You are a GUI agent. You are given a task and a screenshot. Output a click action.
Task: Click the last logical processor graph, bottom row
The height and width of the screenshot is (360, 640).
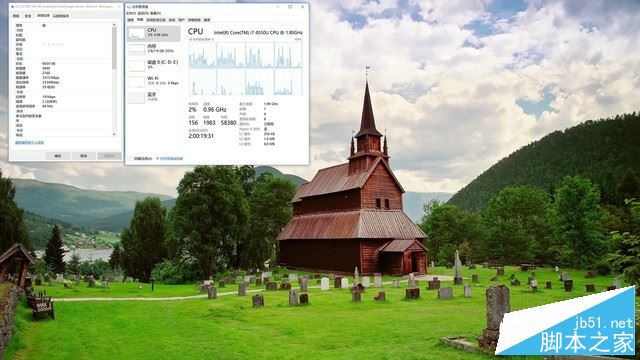pyautogui.click(x=289, y=82)
